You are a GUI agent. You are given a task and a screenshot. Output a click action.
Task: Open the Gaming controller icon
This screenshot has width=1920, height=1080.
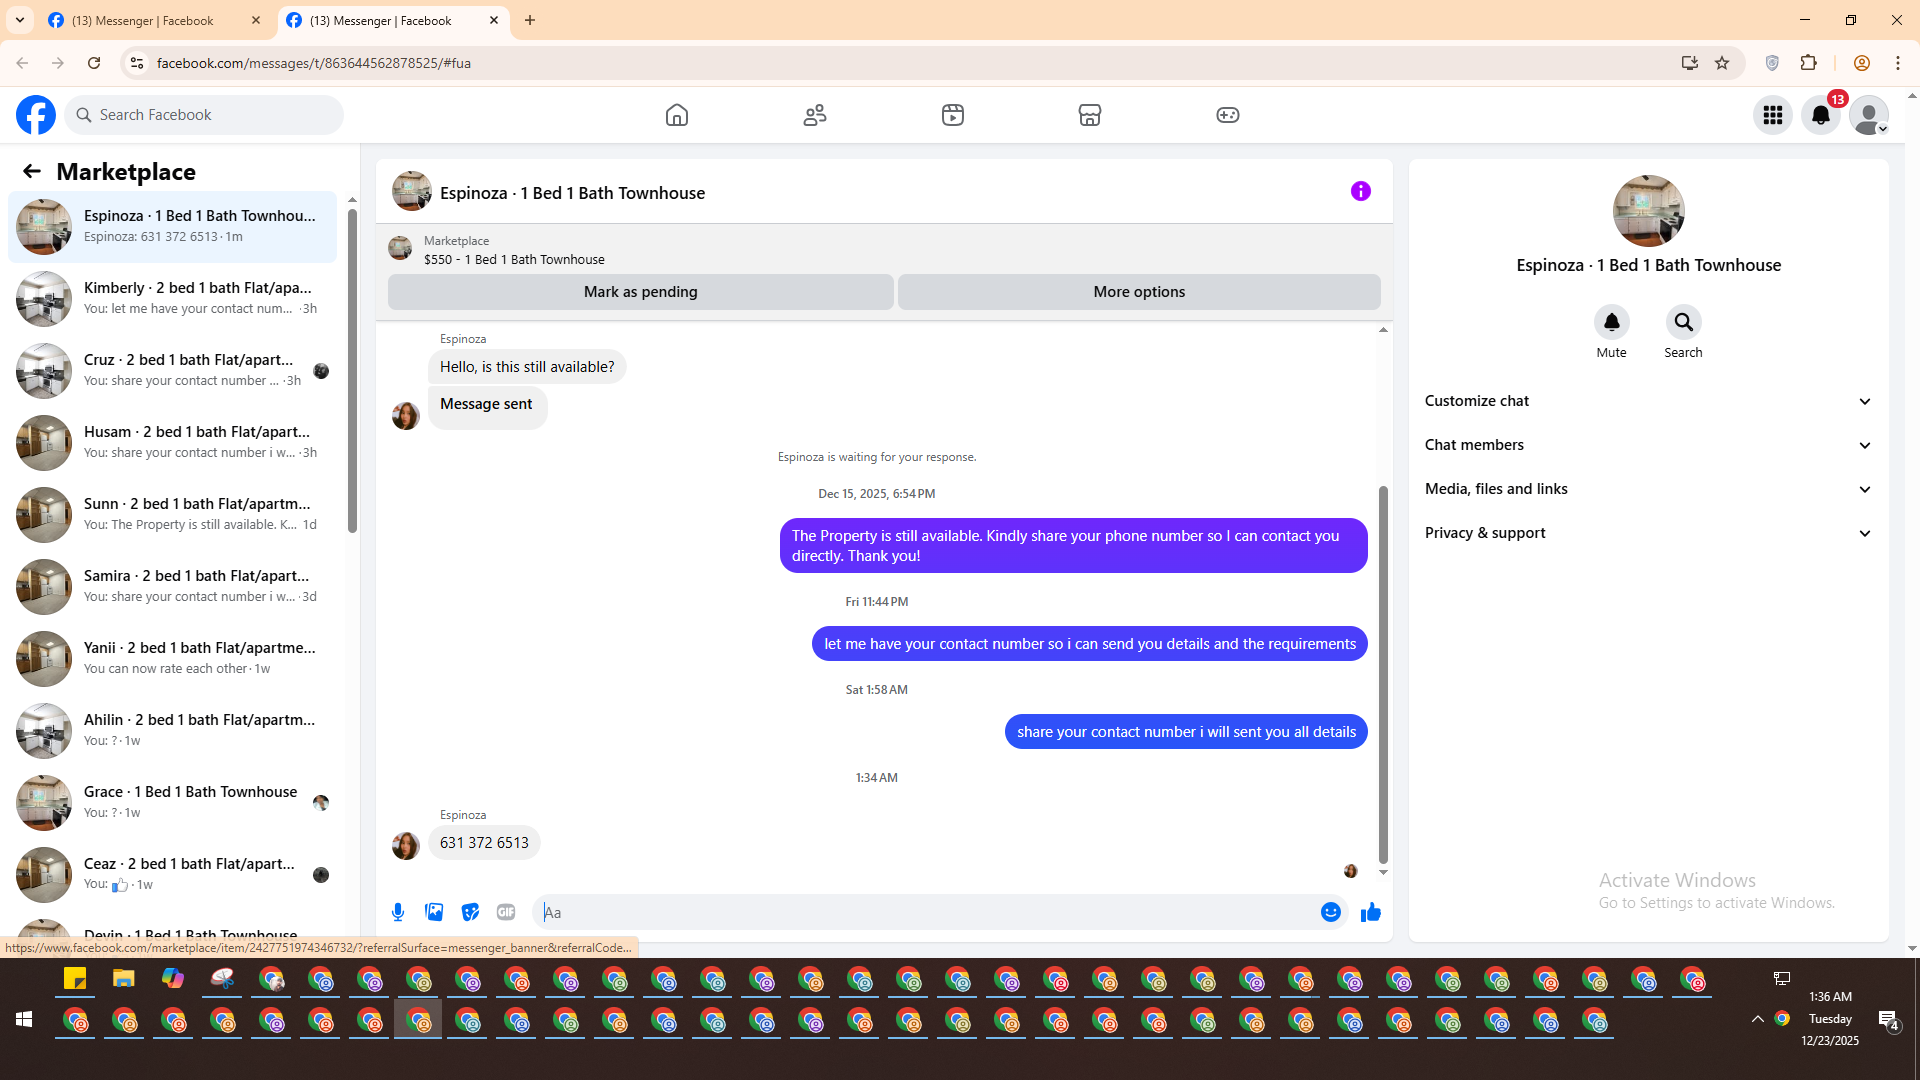point(1228,115)
